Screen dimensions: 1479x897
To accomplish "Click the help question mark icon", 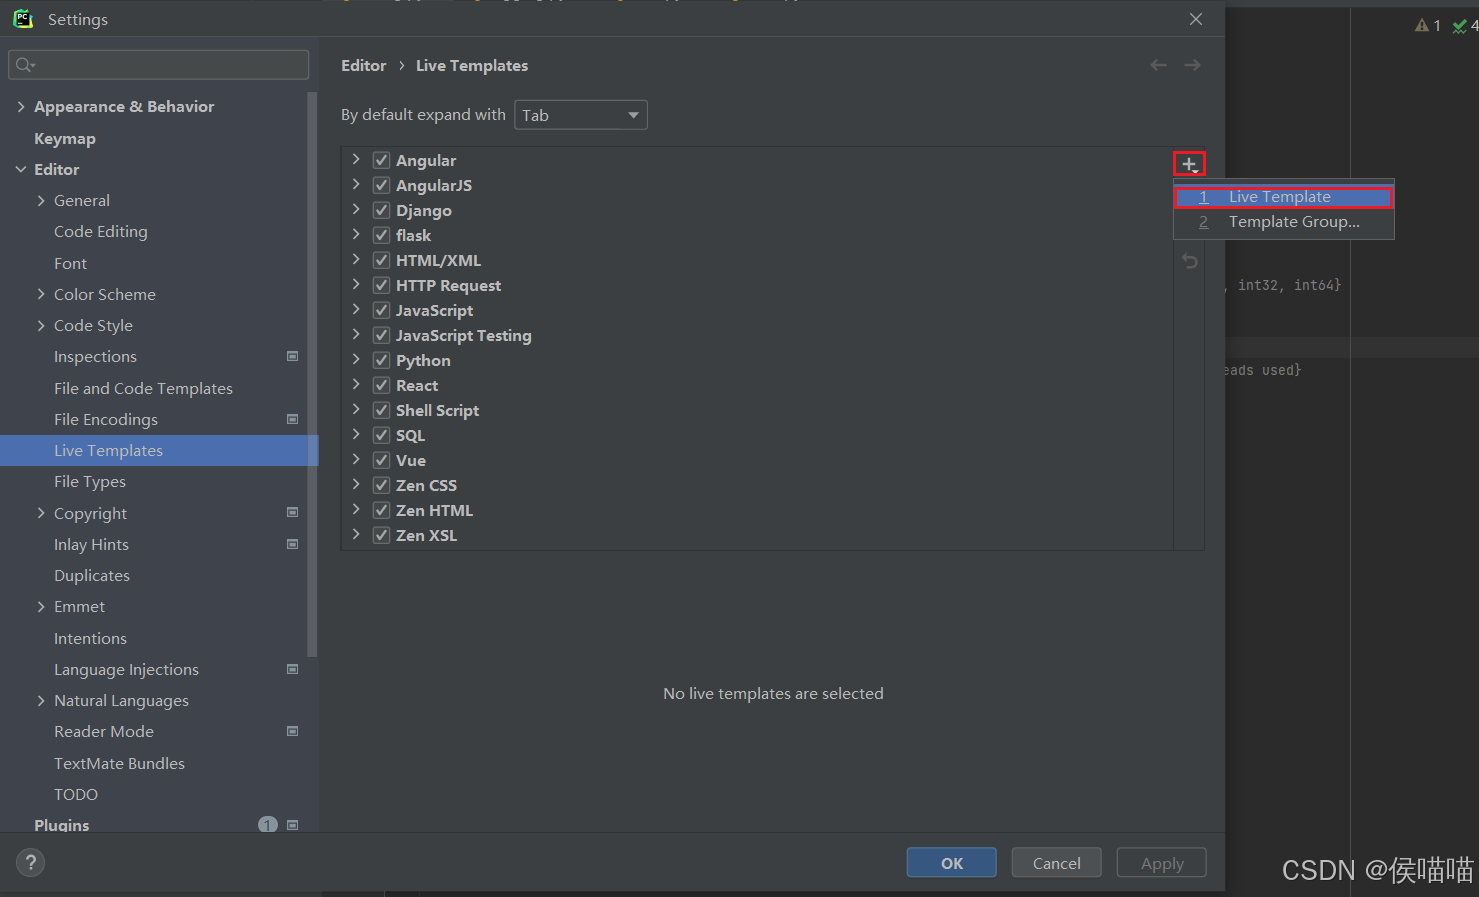I will coord(31,862).
